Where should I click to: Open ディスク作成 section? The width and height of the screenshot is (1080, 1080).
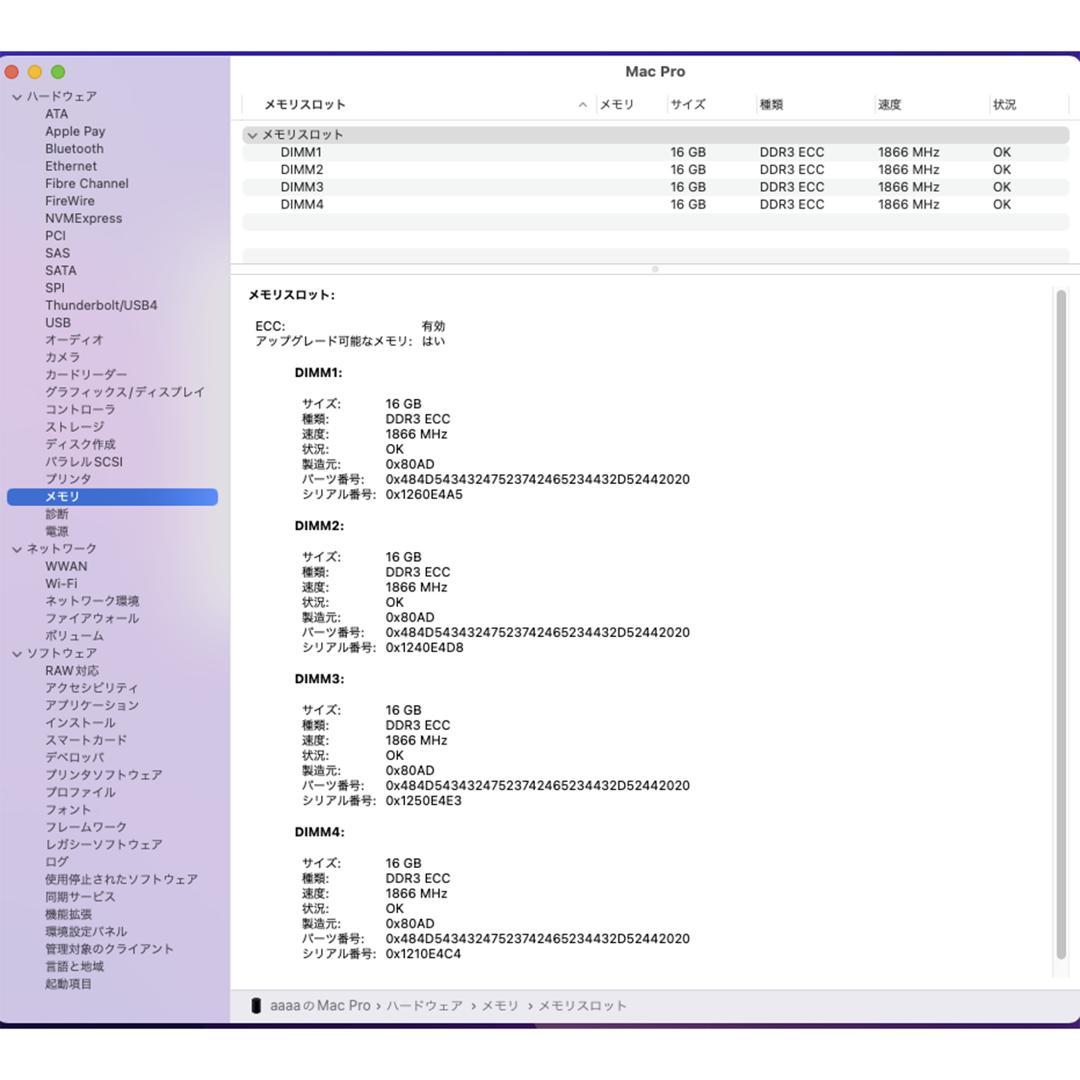[80, 444]
